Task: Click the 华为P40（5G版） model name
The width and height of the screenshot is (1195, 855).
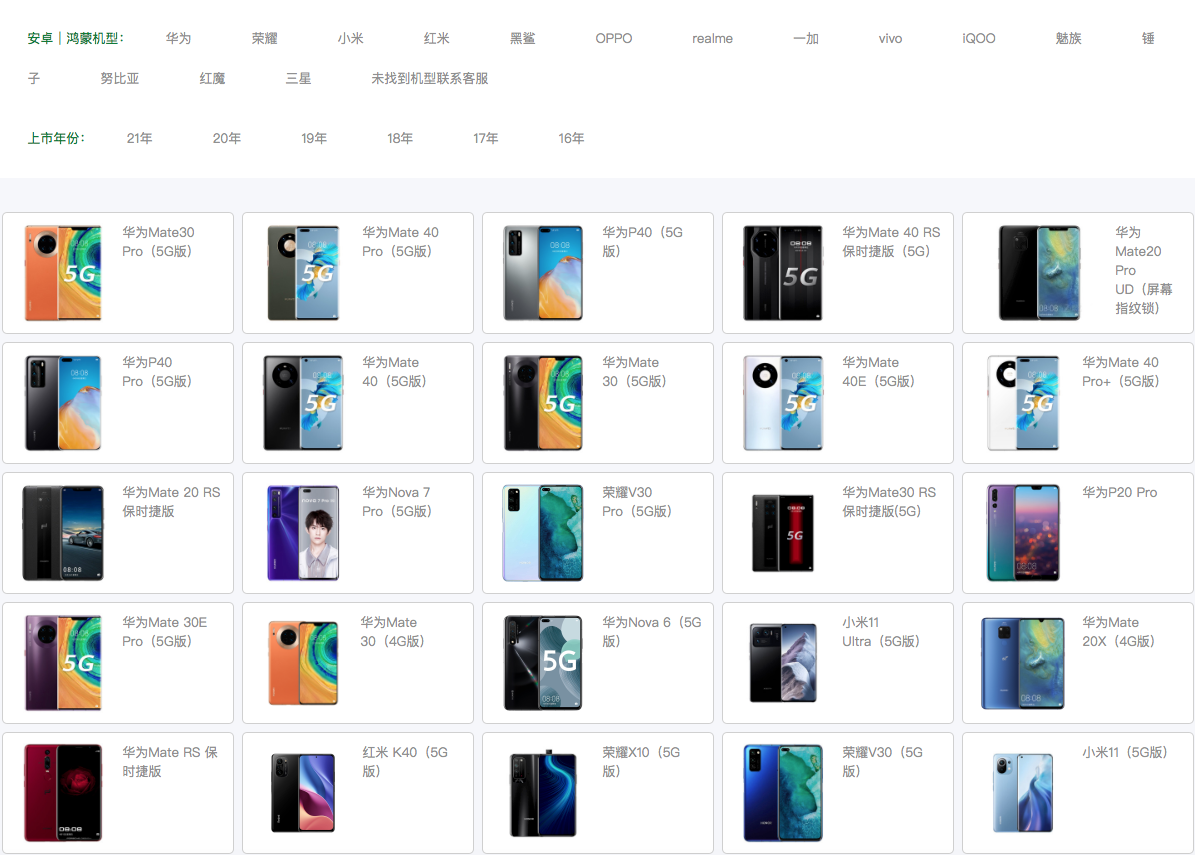Action: tap(642, 242)
